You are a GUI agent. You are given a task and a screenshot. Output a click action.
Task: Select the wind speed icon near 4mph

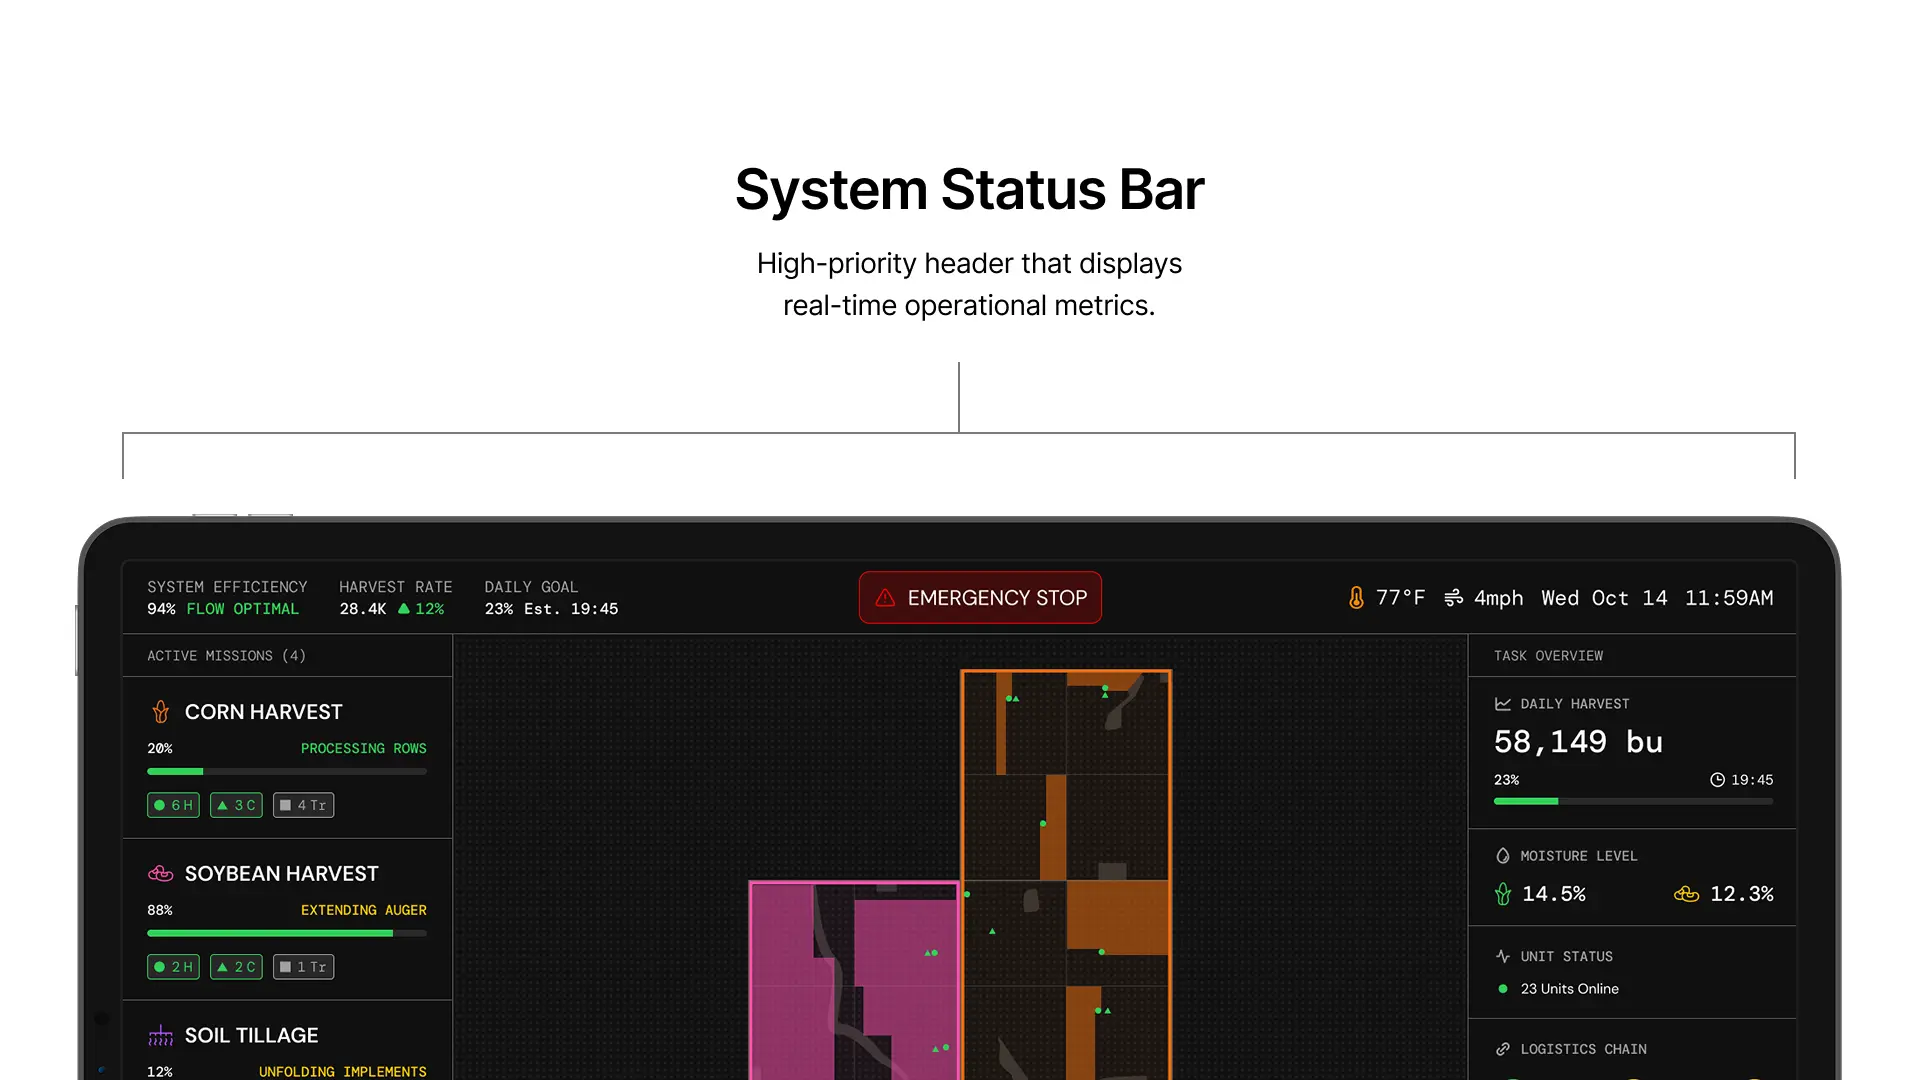click(x=1453, y=597)
